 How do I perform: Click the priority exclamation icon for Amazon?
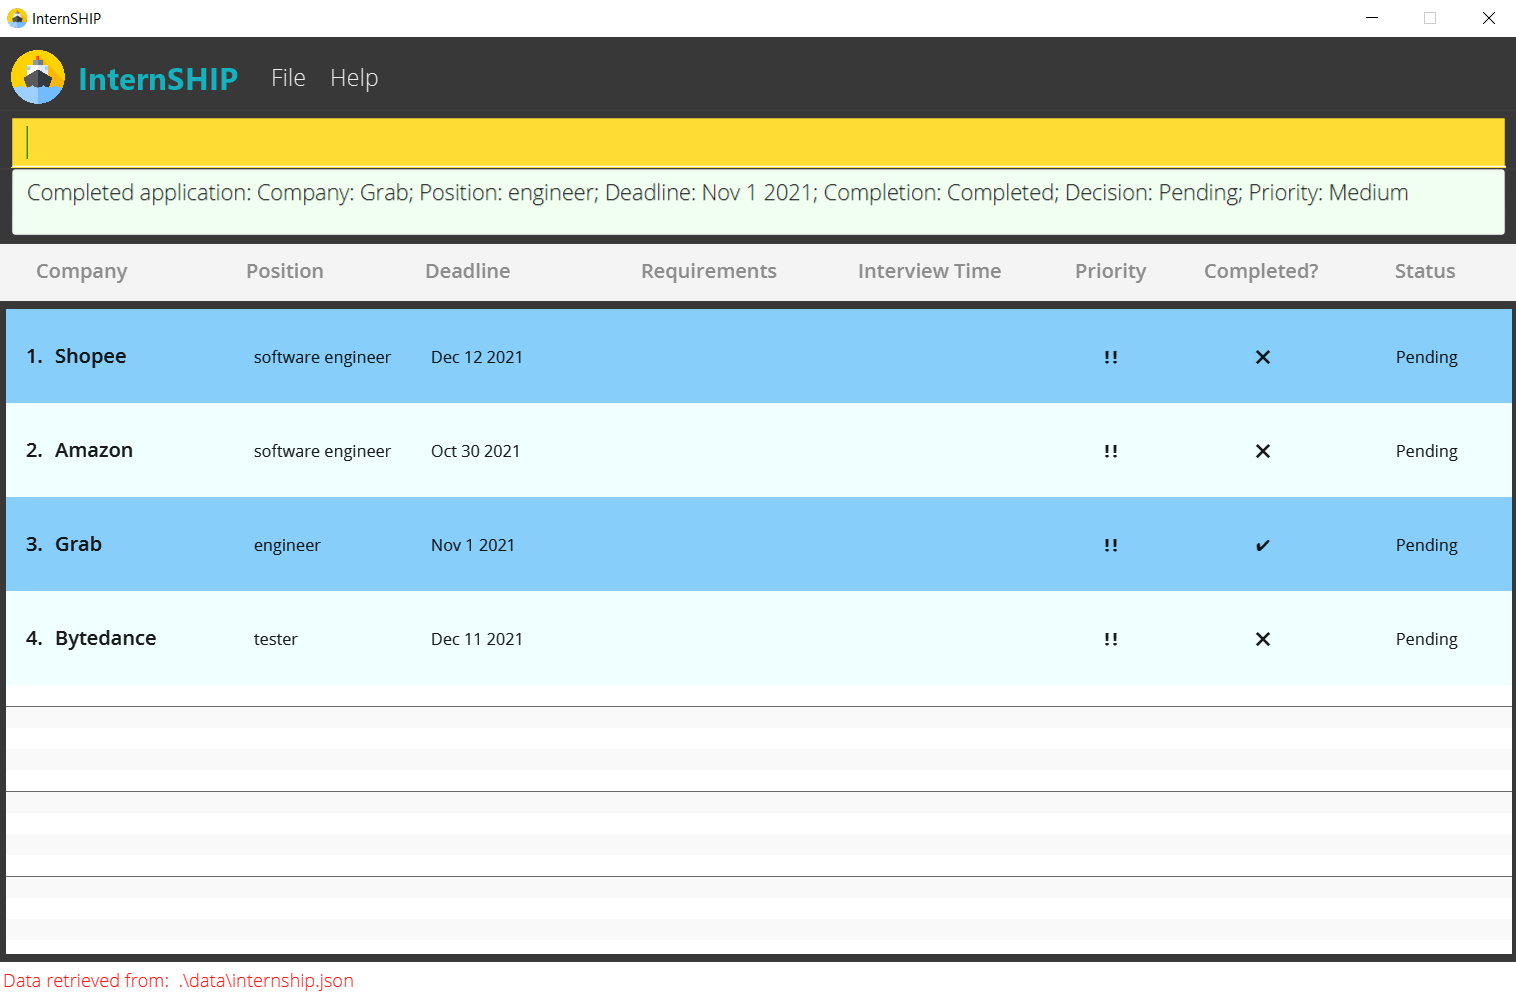1111,451
